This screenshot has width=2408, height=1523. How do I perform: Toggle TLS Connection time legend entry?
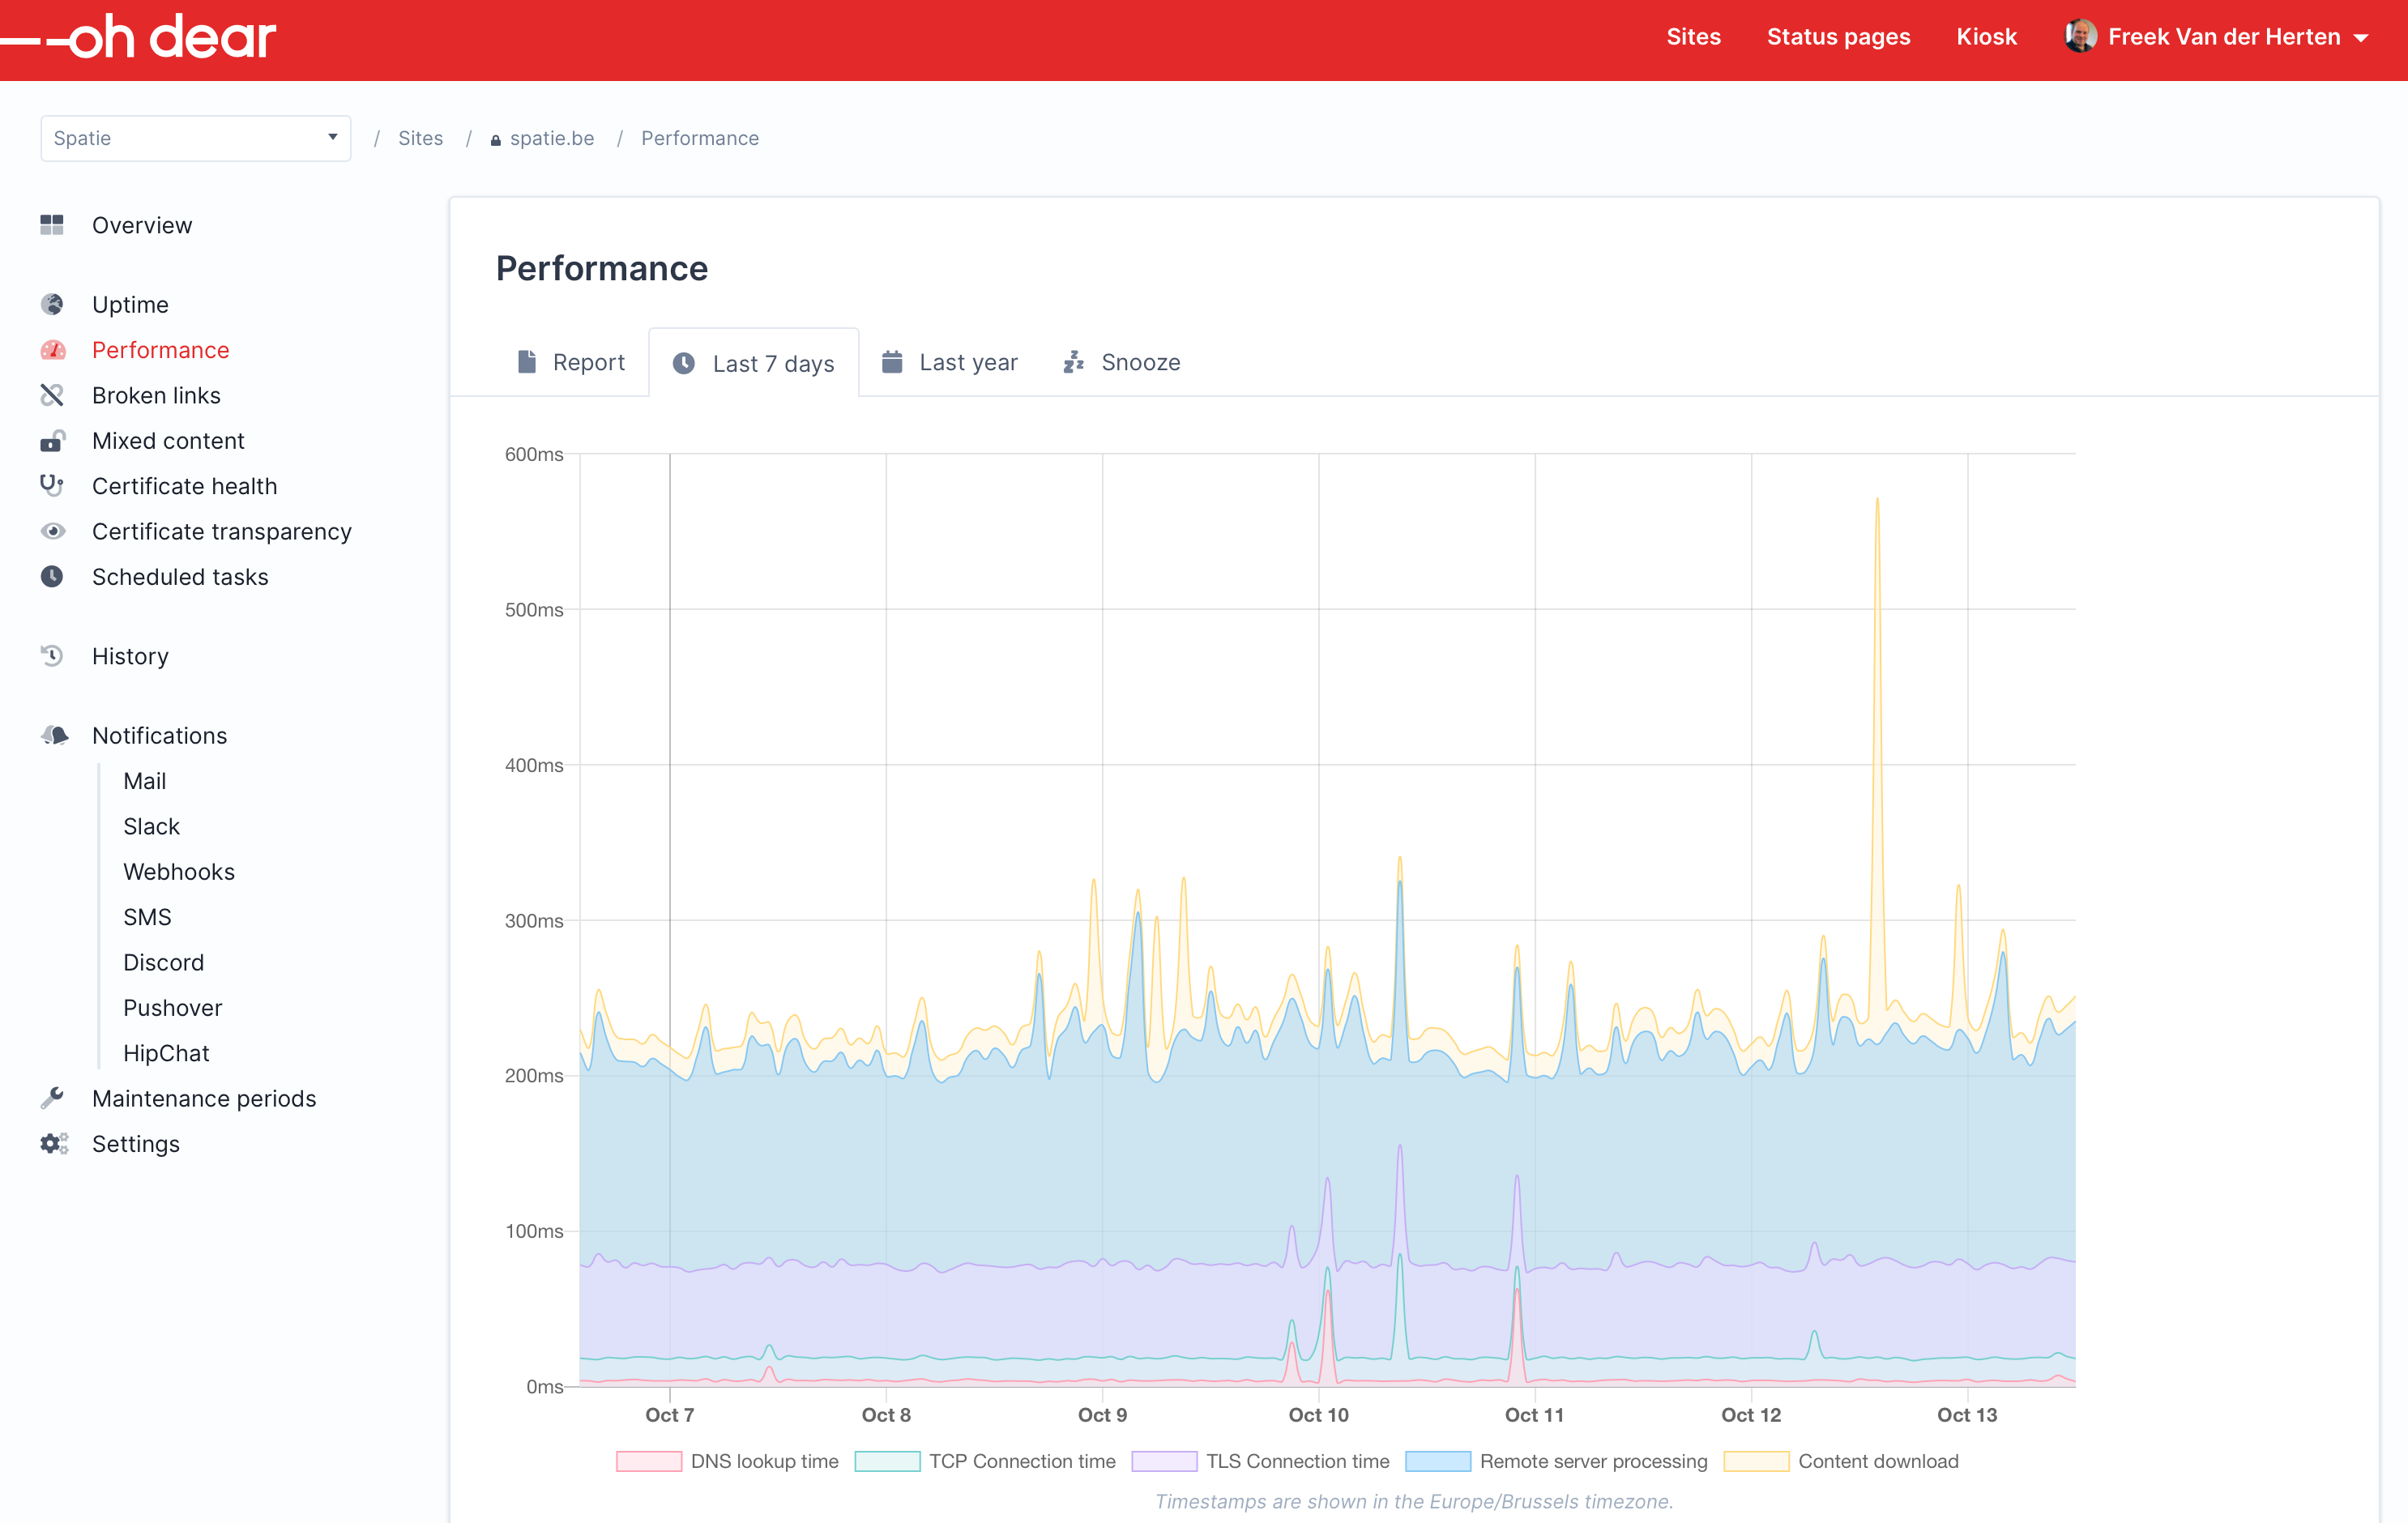[1260, 1461]
